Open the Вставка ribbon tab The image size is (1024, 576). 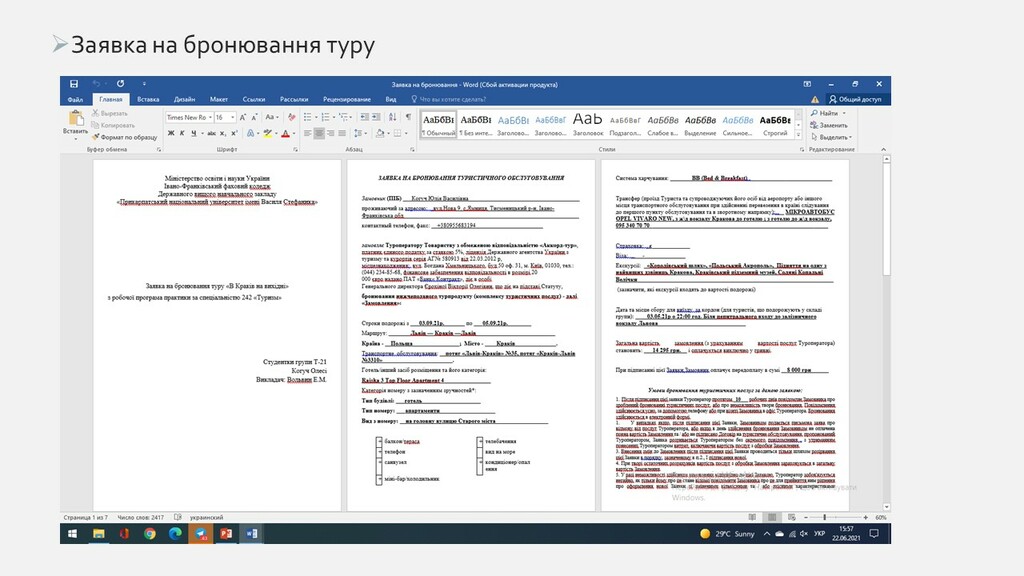point(148,100)
